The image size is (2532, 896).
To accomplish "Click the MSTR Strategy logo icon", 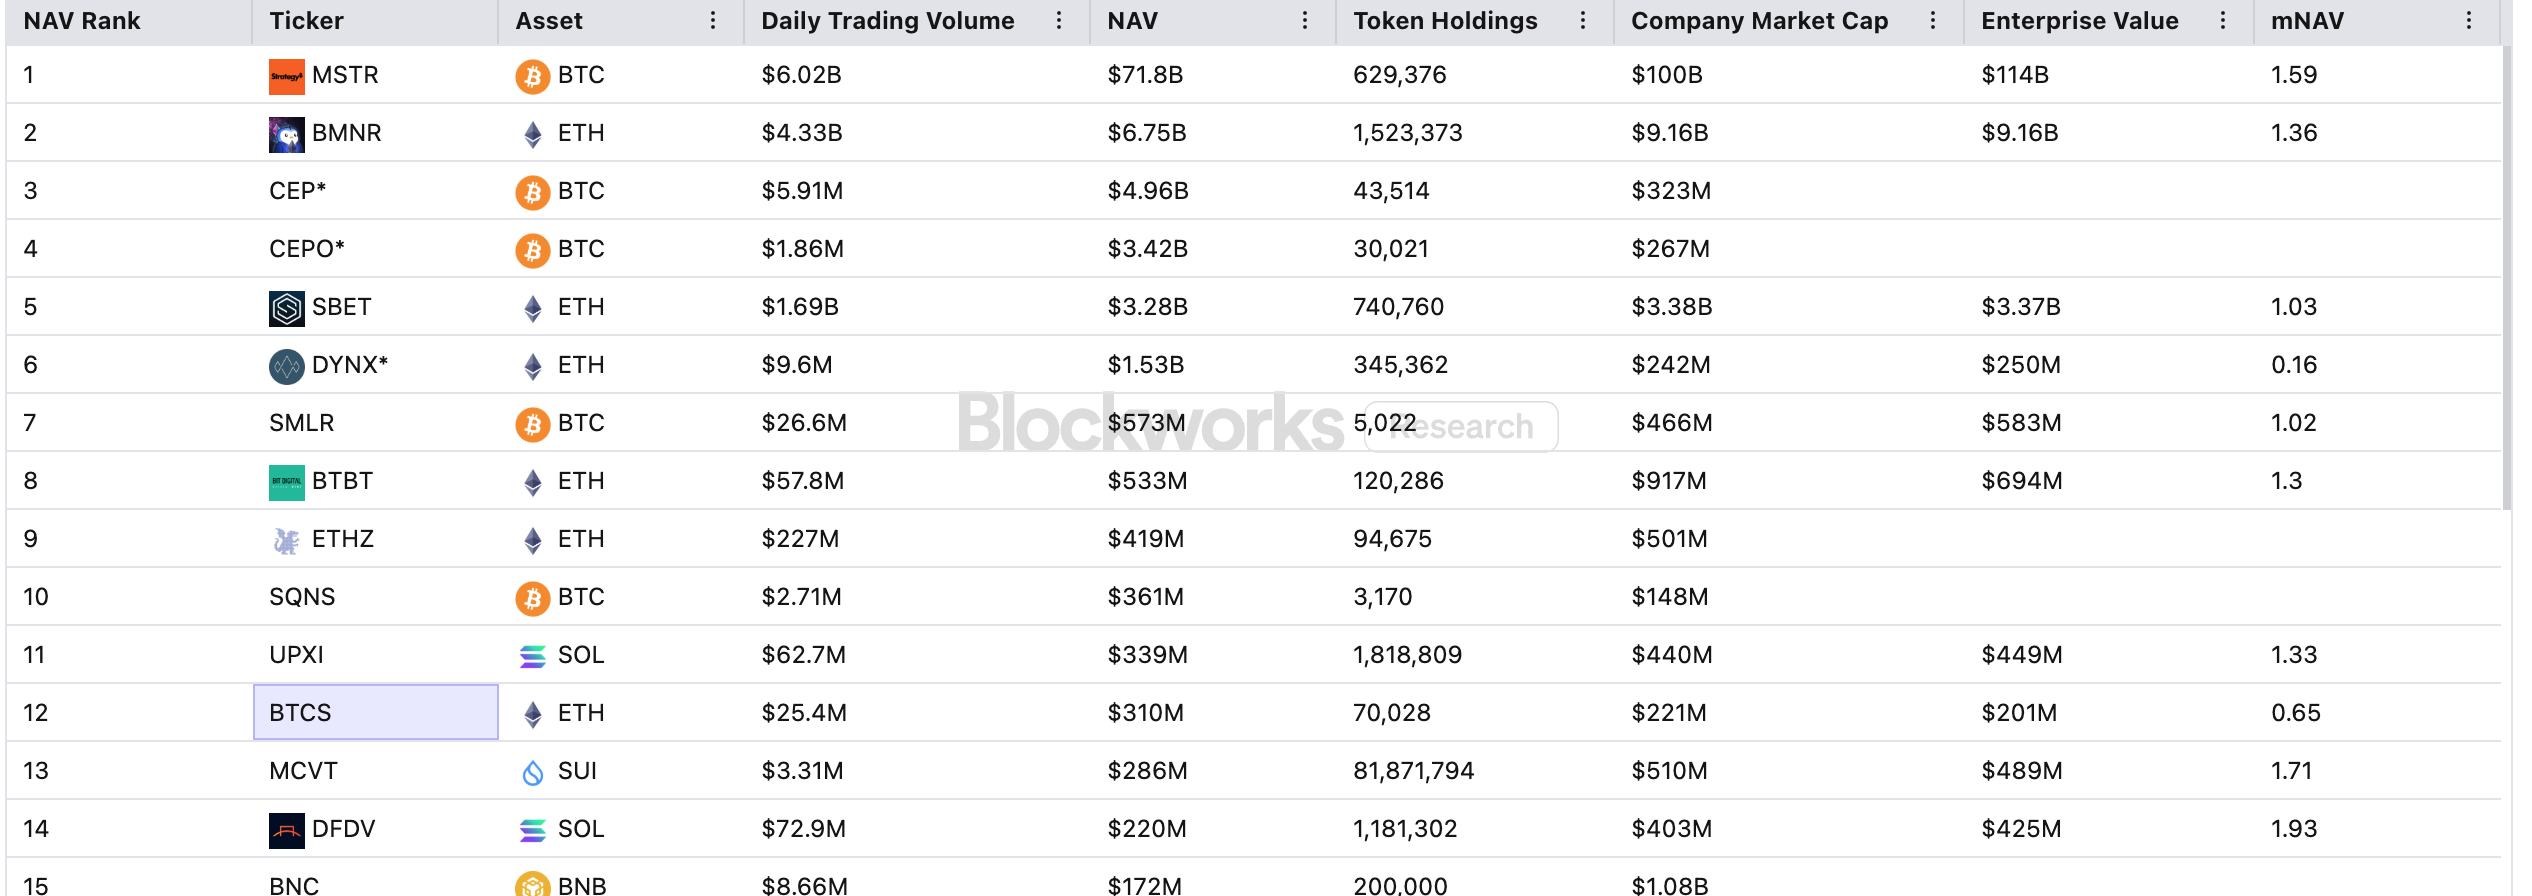I will (286, 76).
